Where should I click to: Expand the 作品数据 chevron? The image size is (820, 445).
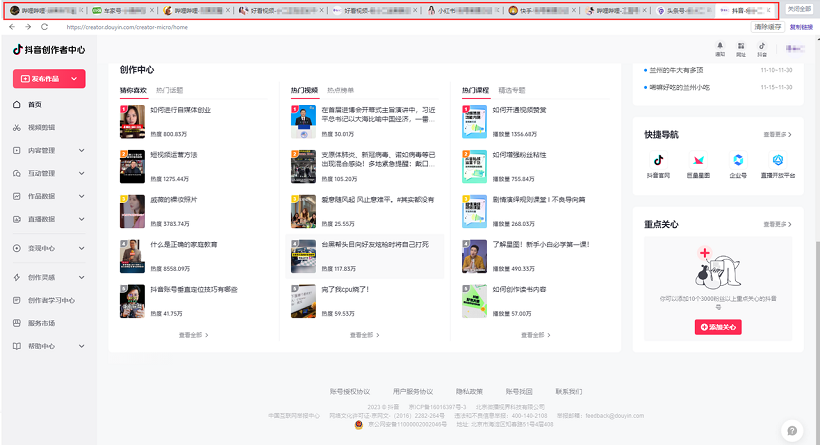pyautogui.click(x=82, y=196)
